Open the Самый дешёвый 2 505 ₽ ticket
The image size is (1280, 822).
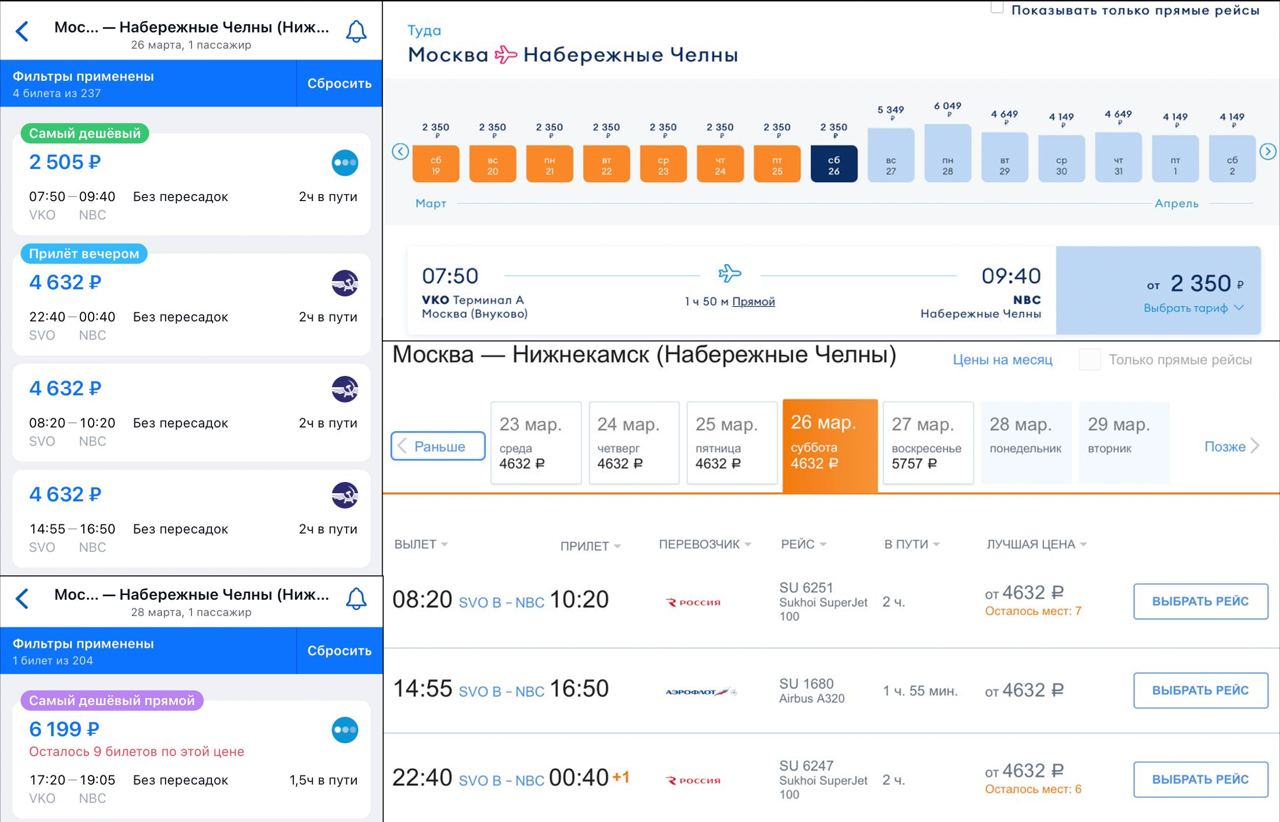192,186
